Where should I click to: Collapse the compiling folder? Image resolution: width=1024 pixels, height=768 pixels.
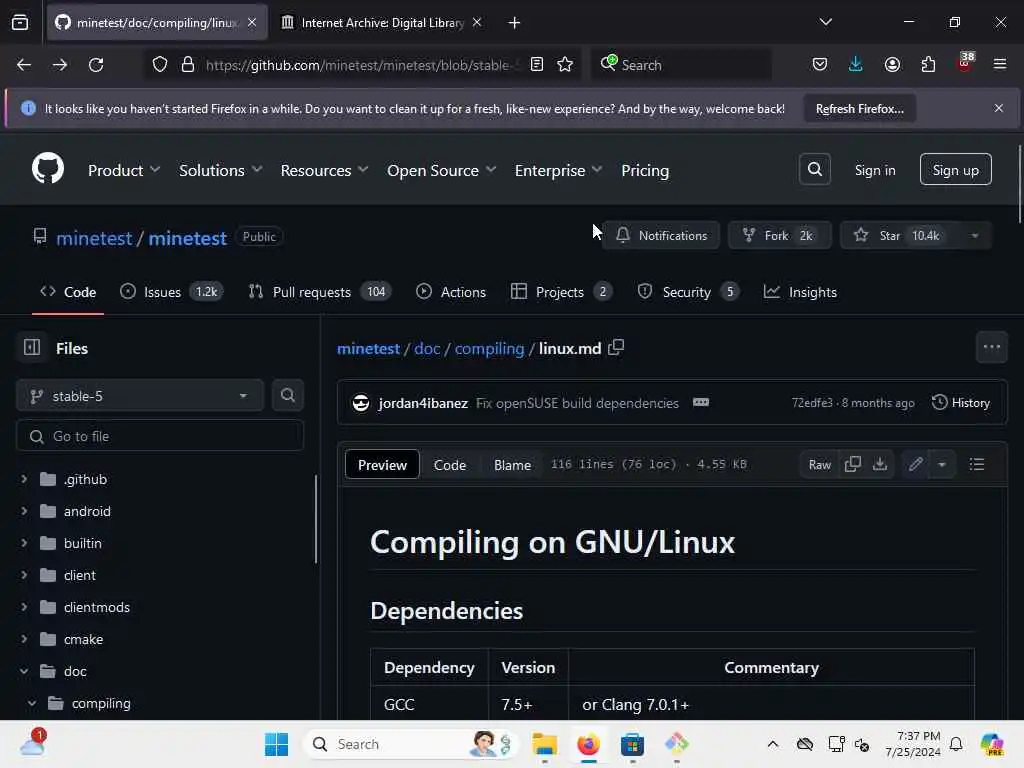pyautogui.click(x=32, y=703)
